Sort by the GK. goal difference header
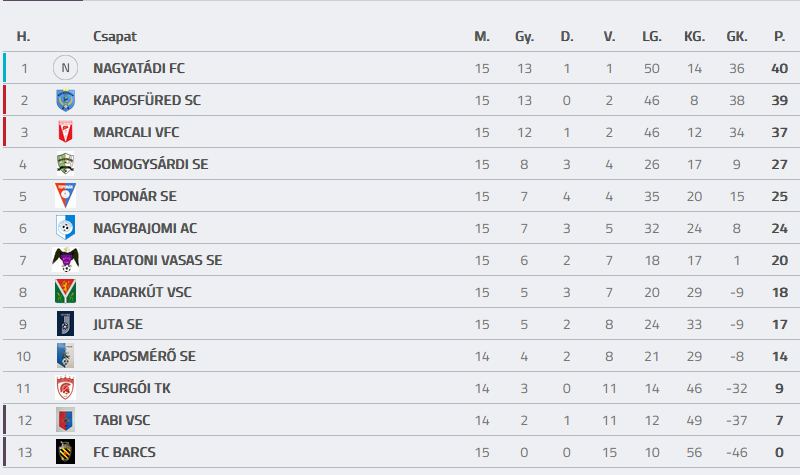 coord(737,37)
